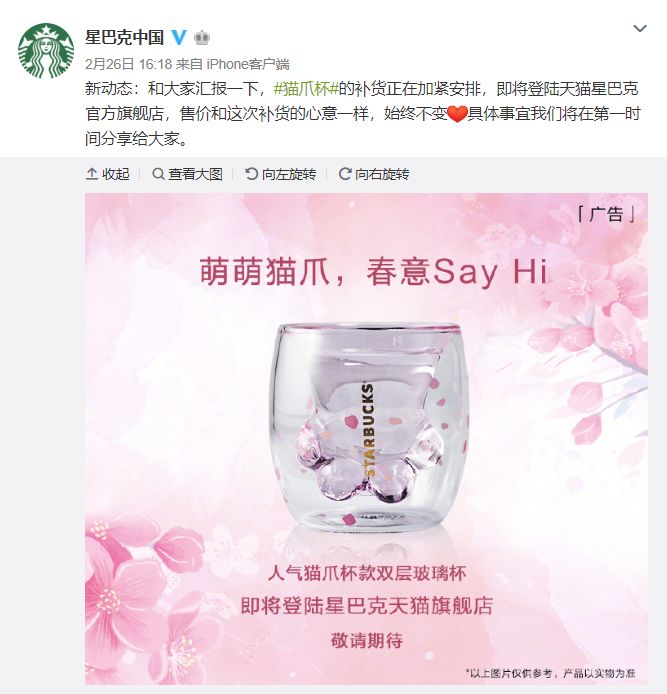Open the 2月26日 16:18 post timestamp
This screenshot has width=667, height=694.
pos(128,64)
